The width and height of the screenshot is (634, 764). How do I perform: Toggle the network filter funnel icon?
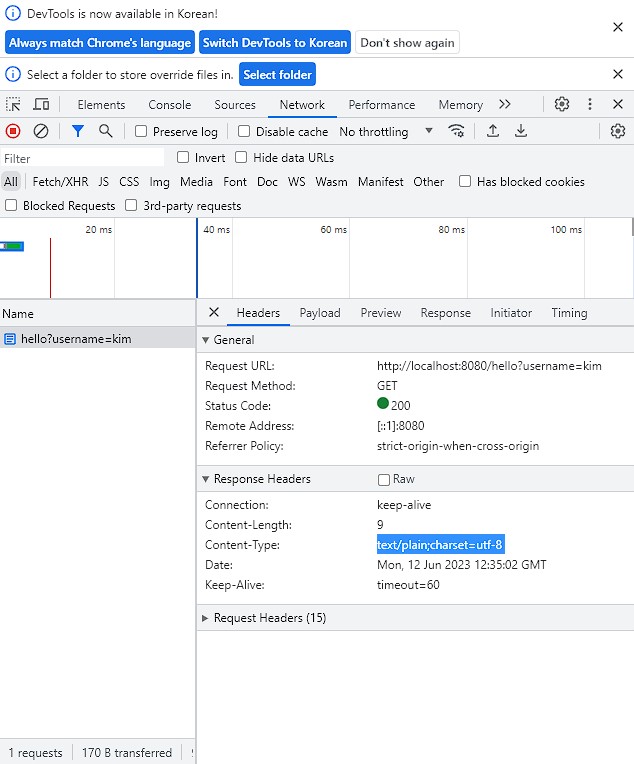77,131
